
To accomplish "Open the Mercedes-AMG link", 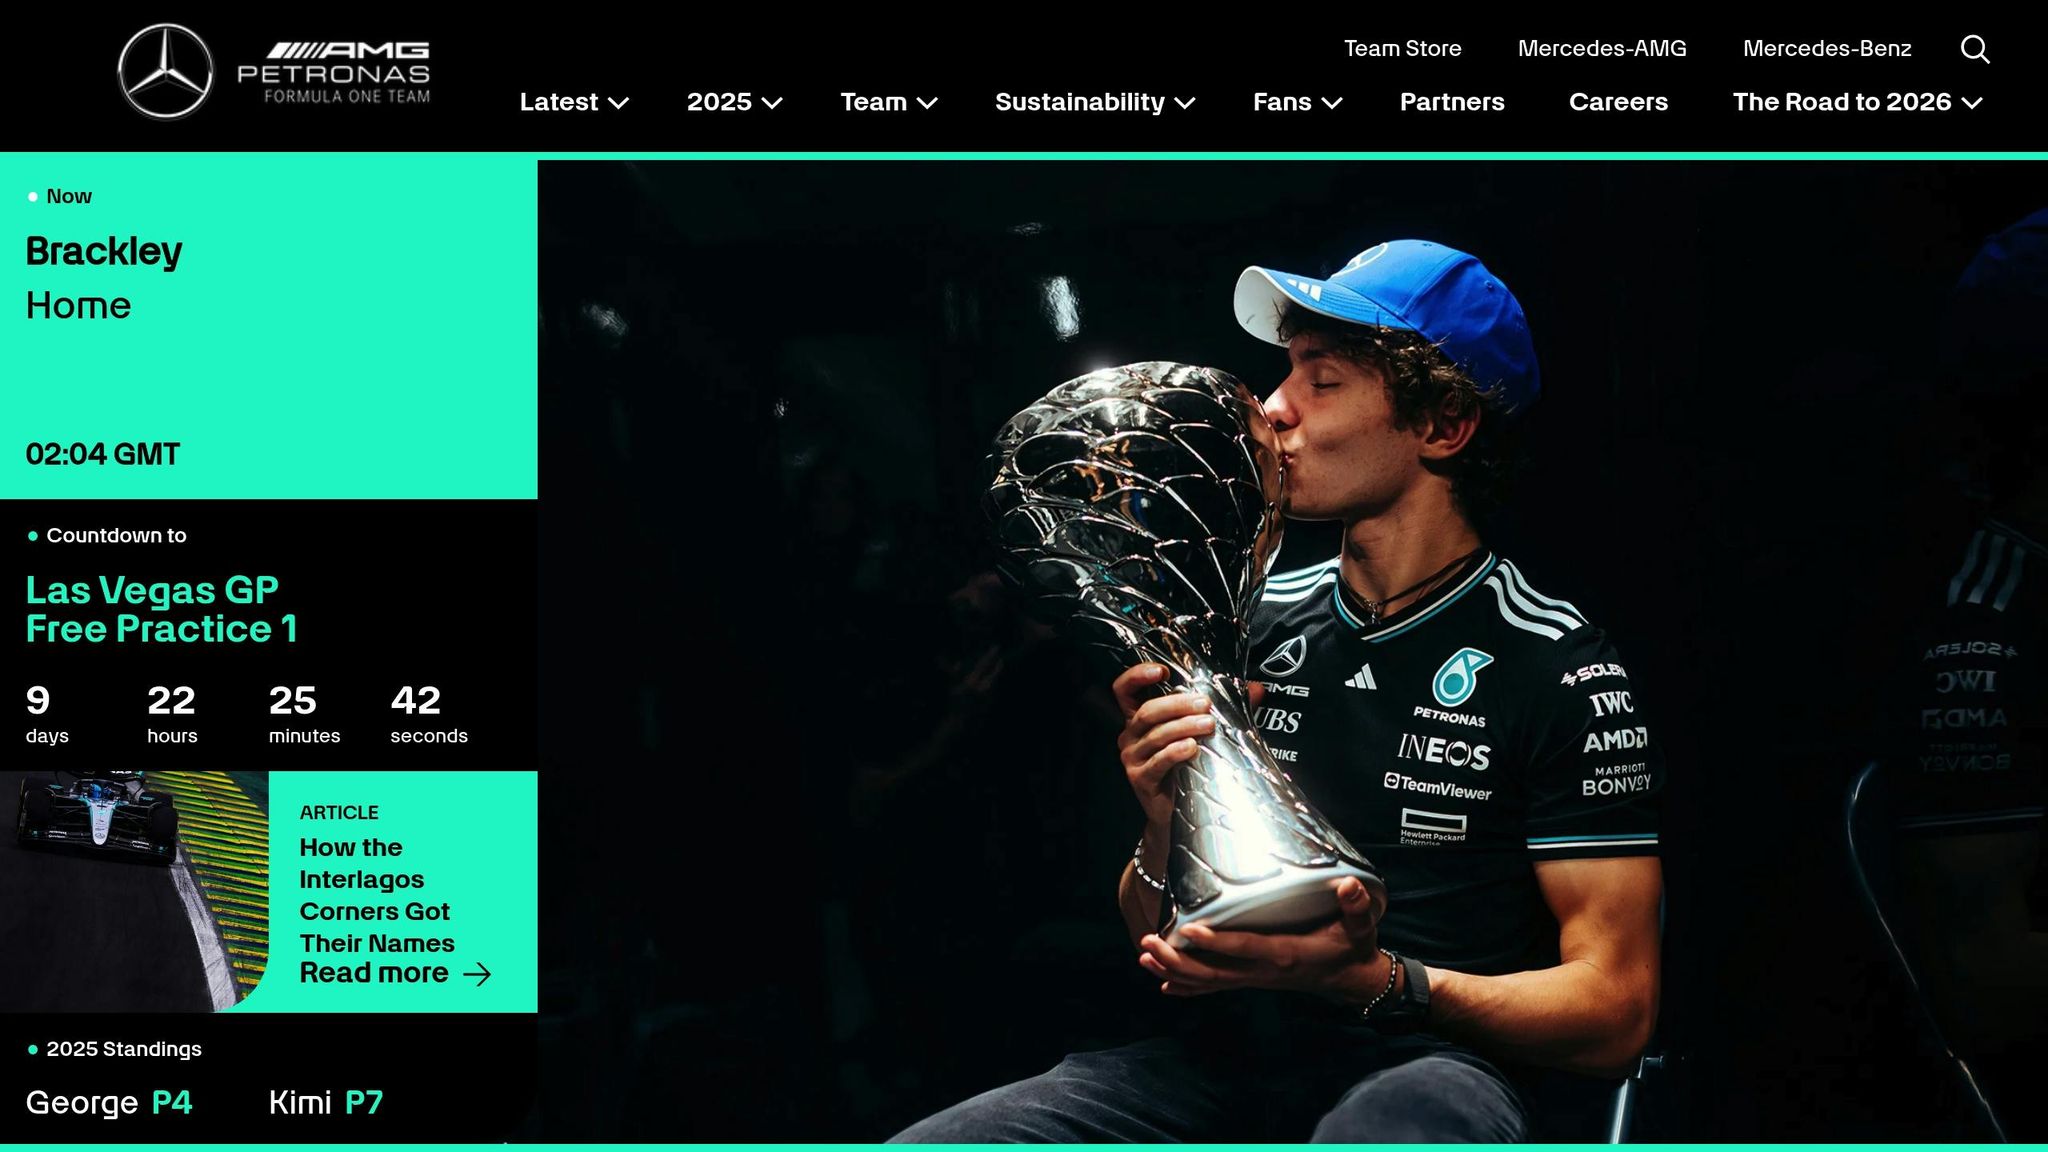I will point(1602,48).
